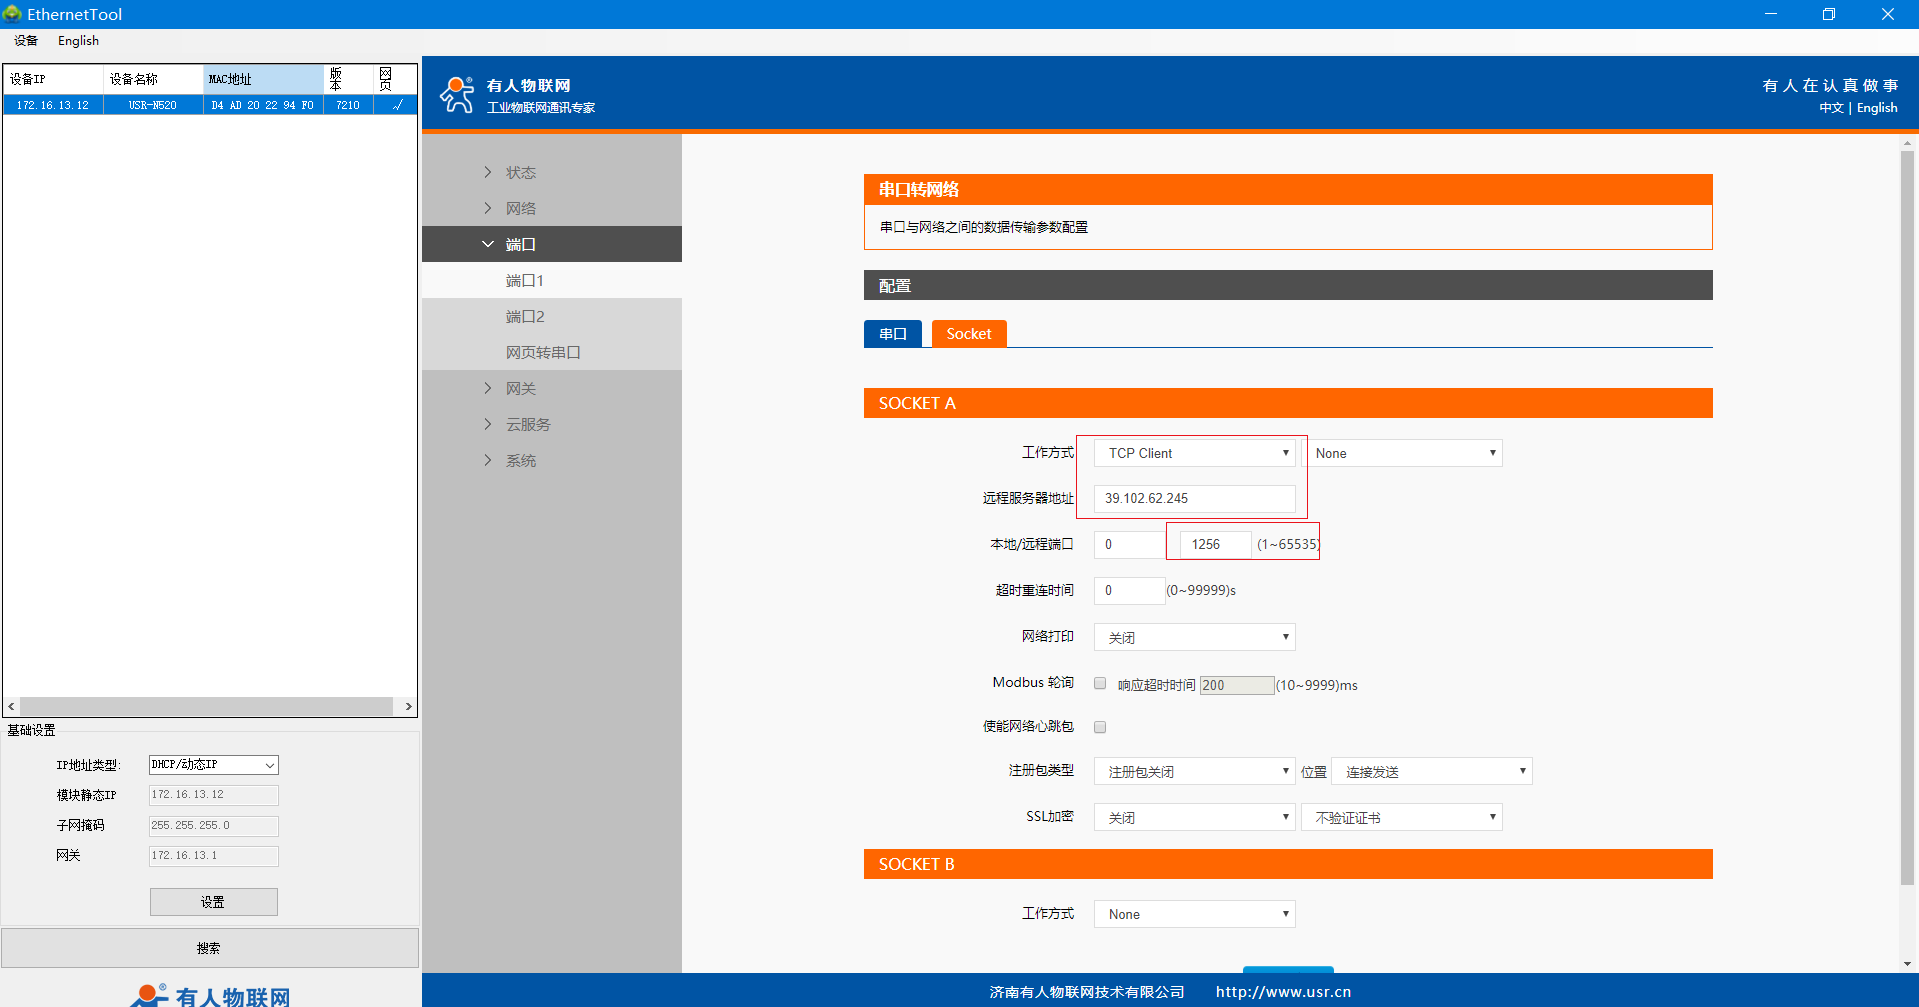The height and width of the screenshot is (1007, 1919).
Task: Open the 设备 menu
Action: (x=26, y=41)
